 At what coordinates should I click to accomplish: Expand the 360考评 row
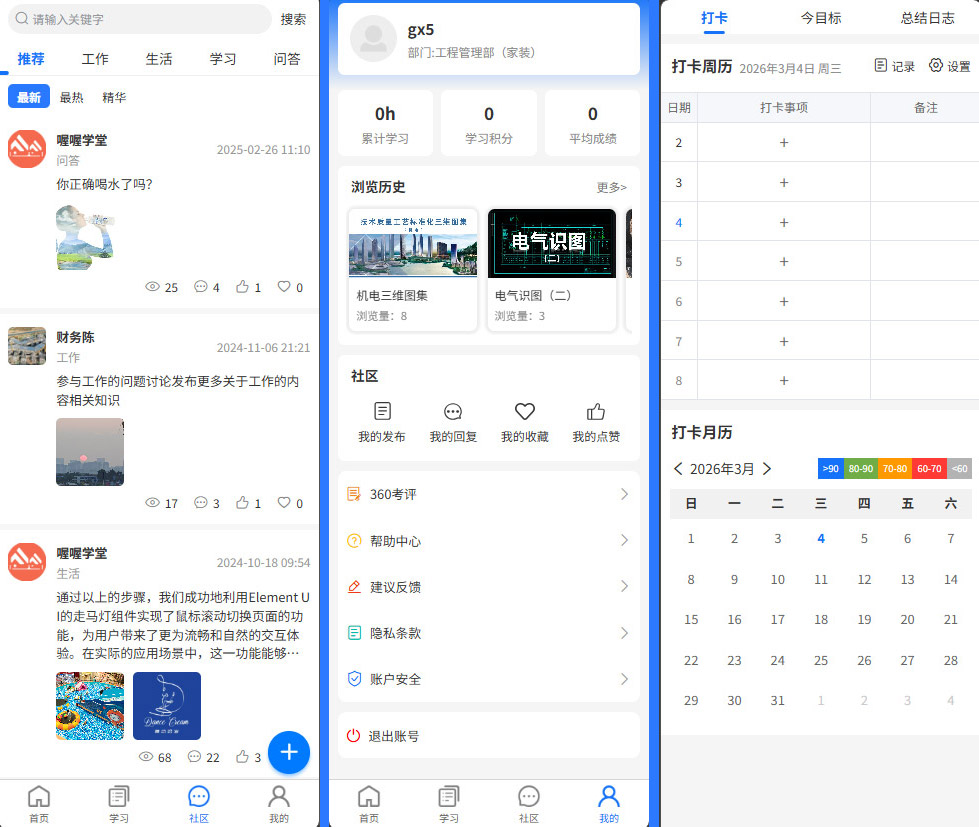tap(489, 494)
